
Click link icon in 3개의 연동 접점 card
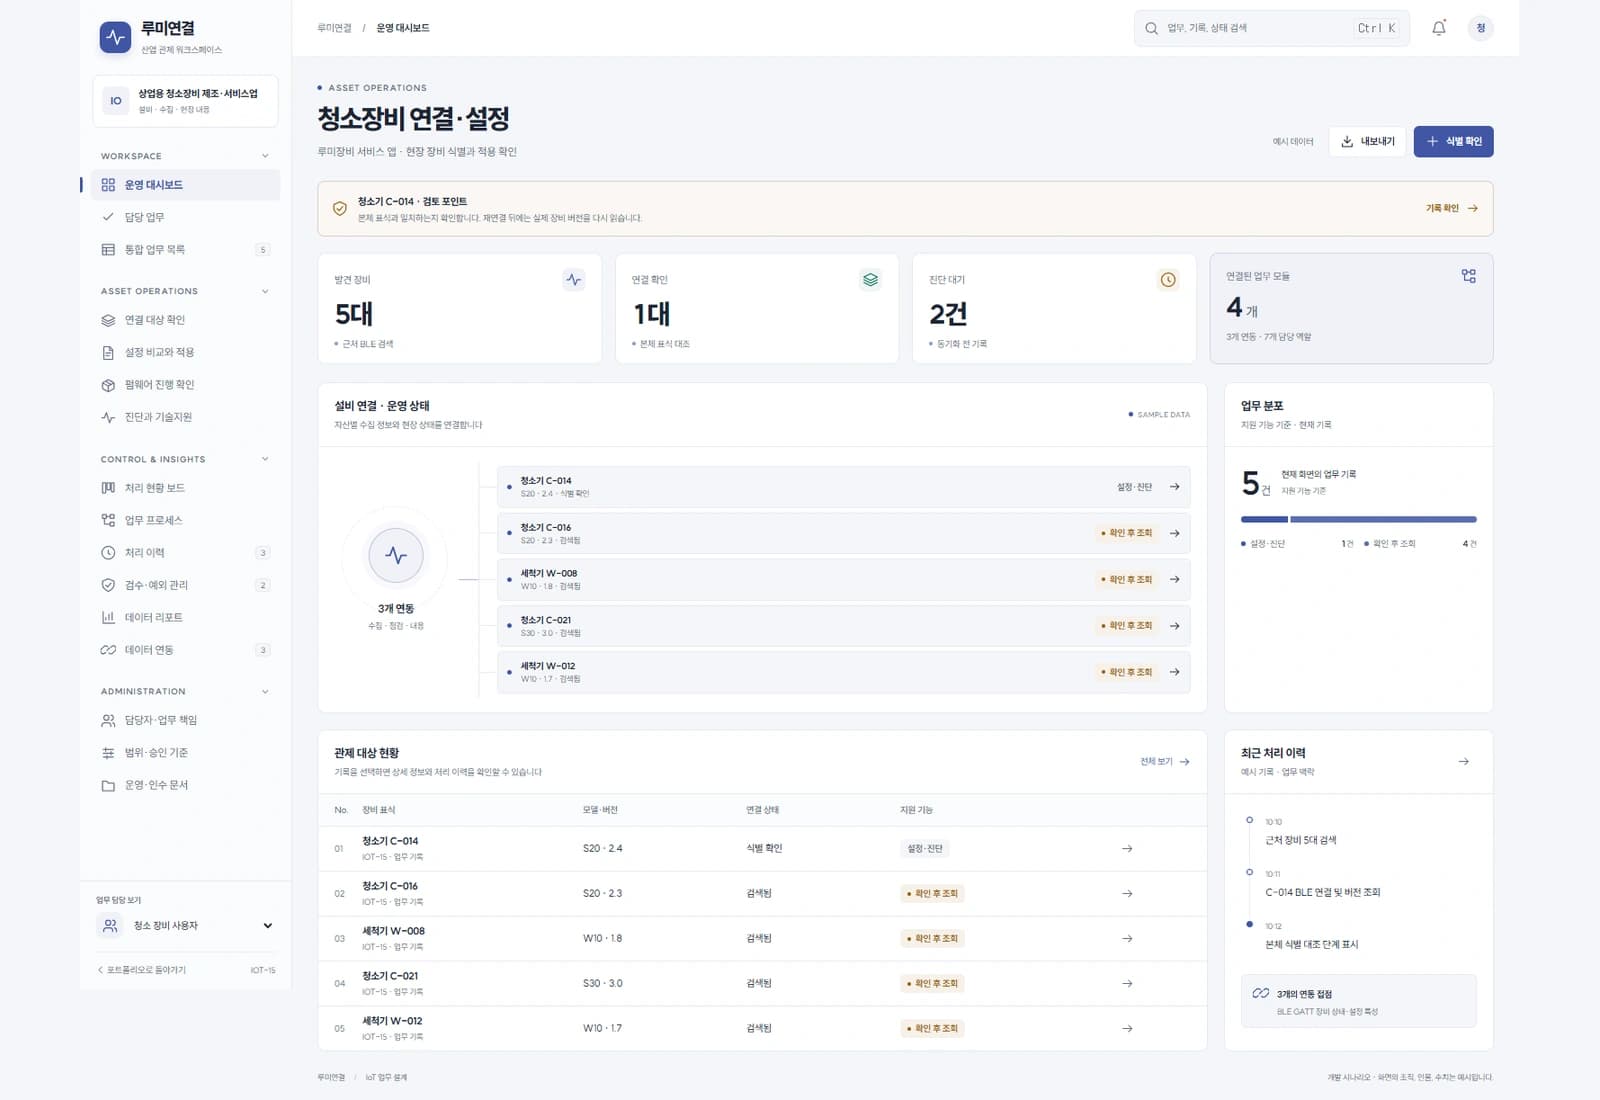point(1261,993)
